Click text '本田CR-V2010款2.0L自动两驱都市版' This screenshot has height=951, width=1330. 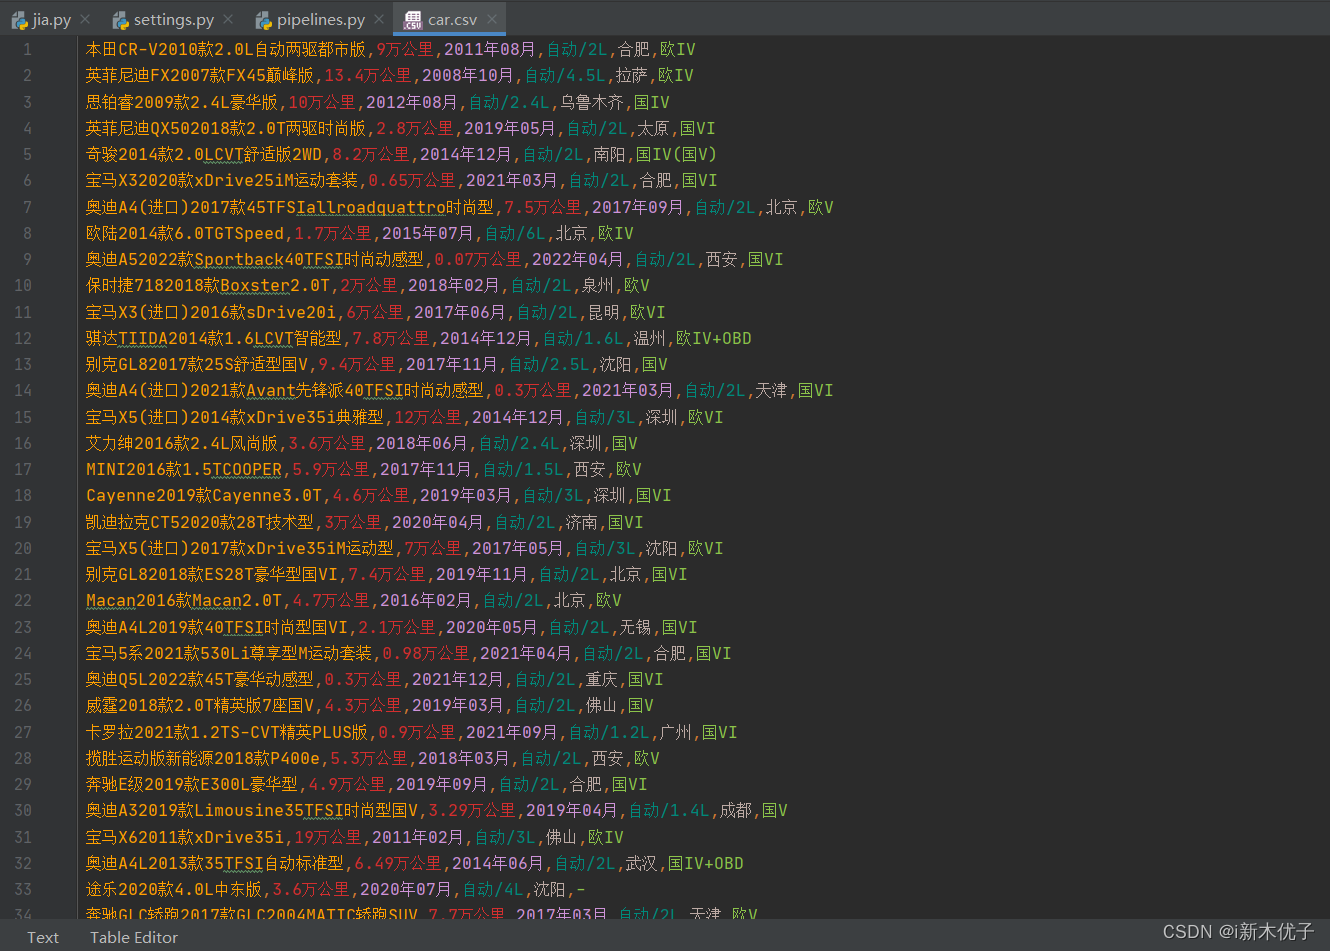pyautogui.click(x=227, y=49)
